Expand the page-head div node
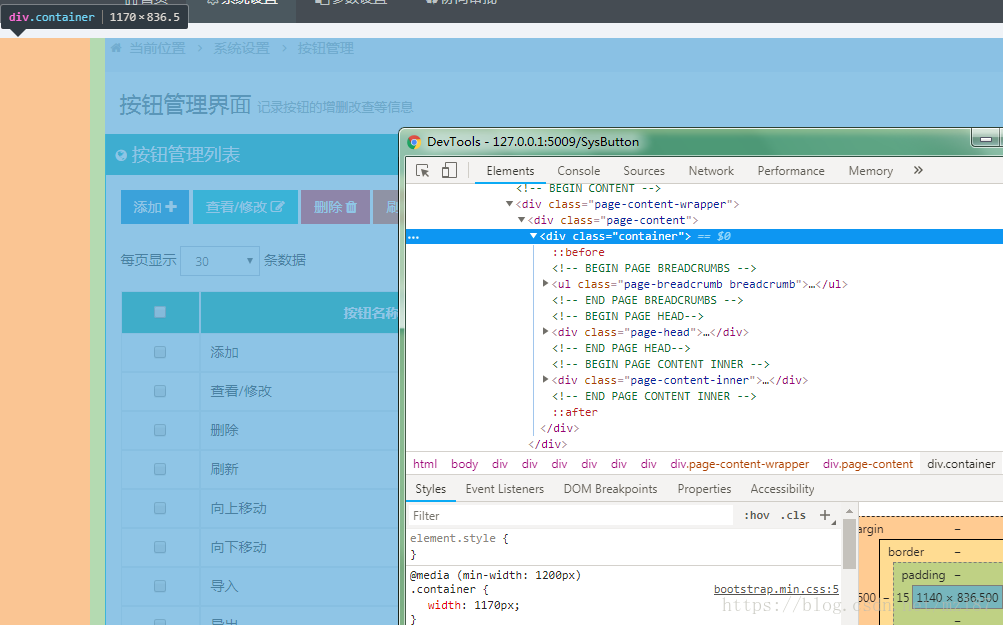The width and height of the screenshot is (1003, 625). coord(546,331)
